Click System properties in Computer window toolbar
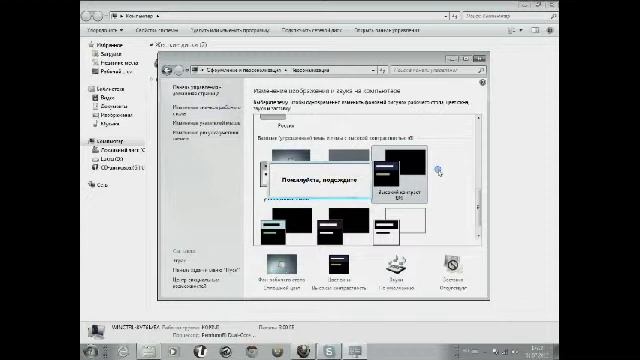Screen dimensions: 640x360 click(157, 30)
